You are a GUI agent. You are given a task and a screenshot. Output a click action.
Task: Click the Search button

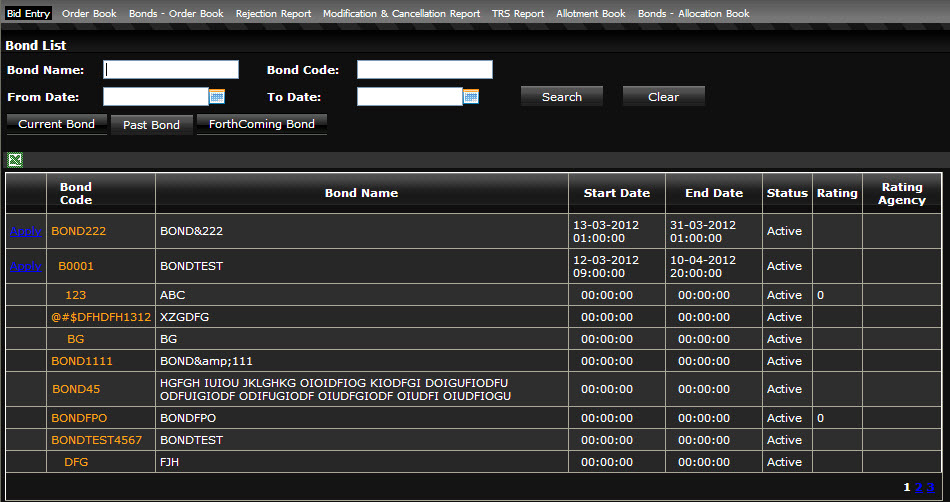(x=562, y=96)
